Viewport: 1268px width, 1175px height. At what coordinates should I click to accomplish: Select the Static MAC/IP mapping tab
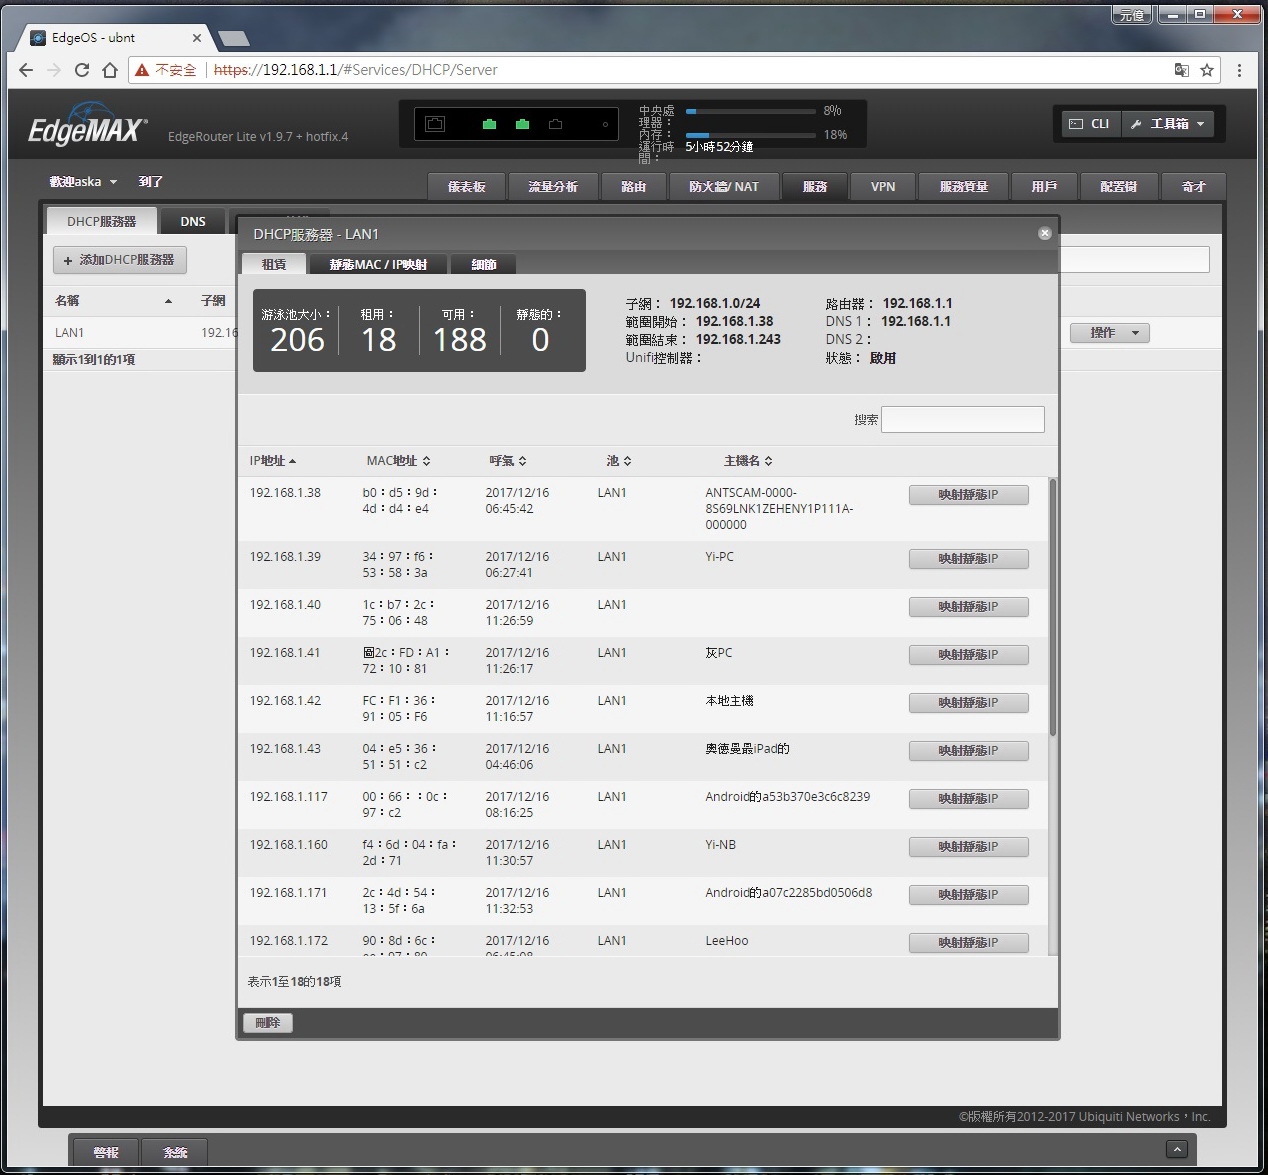[378, 264]
